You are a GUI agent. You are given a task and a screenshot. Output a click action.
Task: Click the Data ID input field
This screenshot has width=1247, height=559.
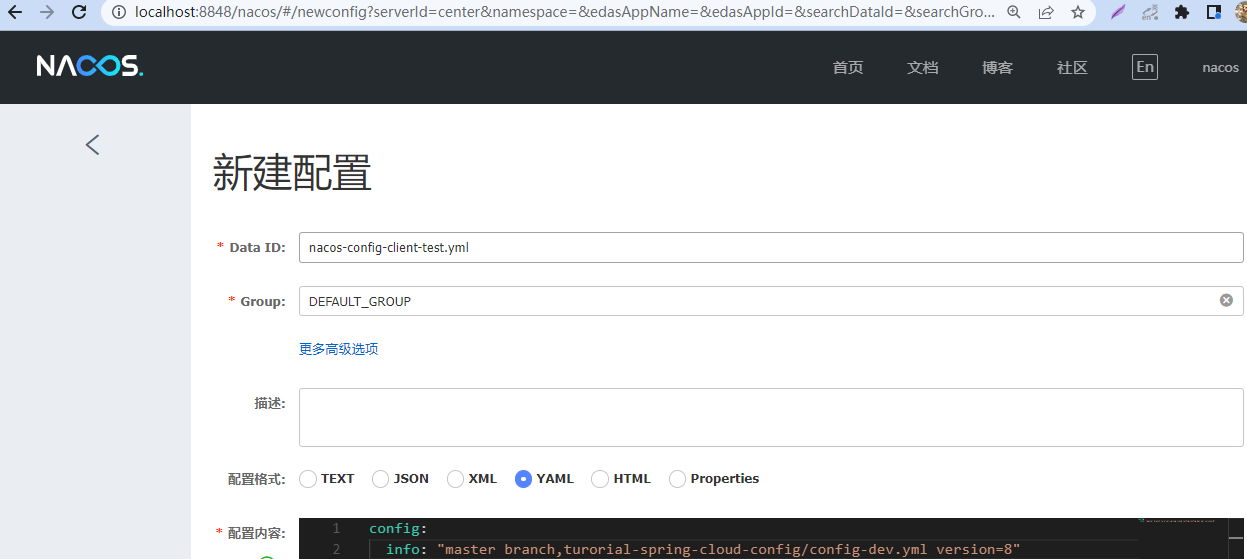tap(771, 248)
